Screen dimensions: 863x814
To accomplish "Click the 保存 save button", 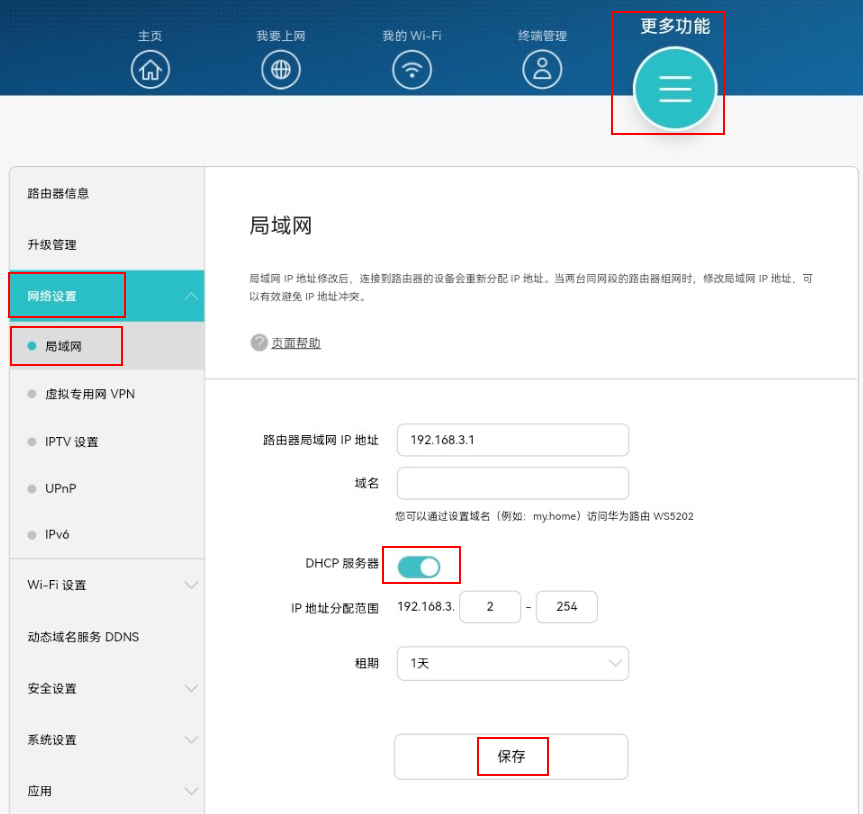I will 511,757.
